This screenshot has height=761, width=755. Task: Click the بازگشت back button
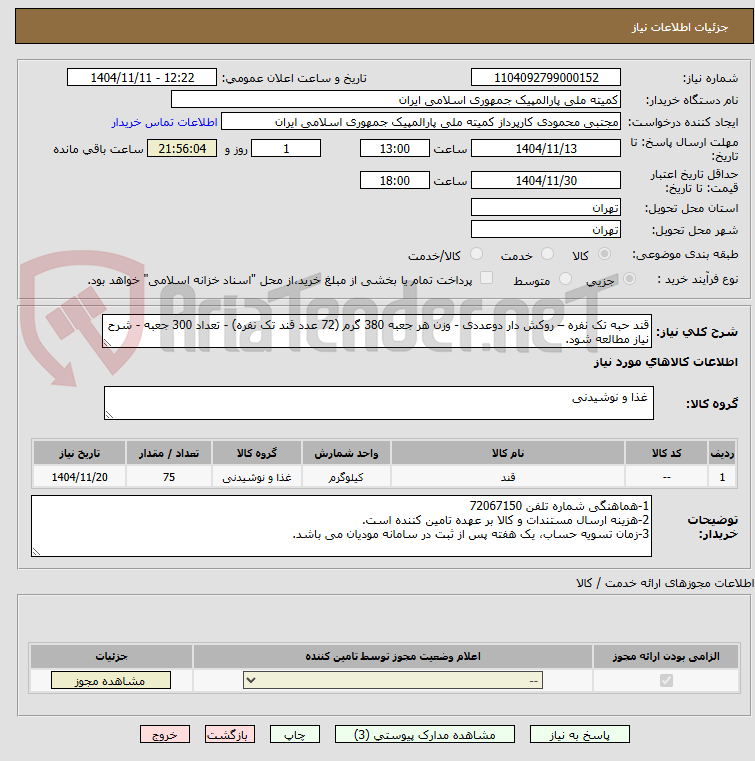pos(230,734)
